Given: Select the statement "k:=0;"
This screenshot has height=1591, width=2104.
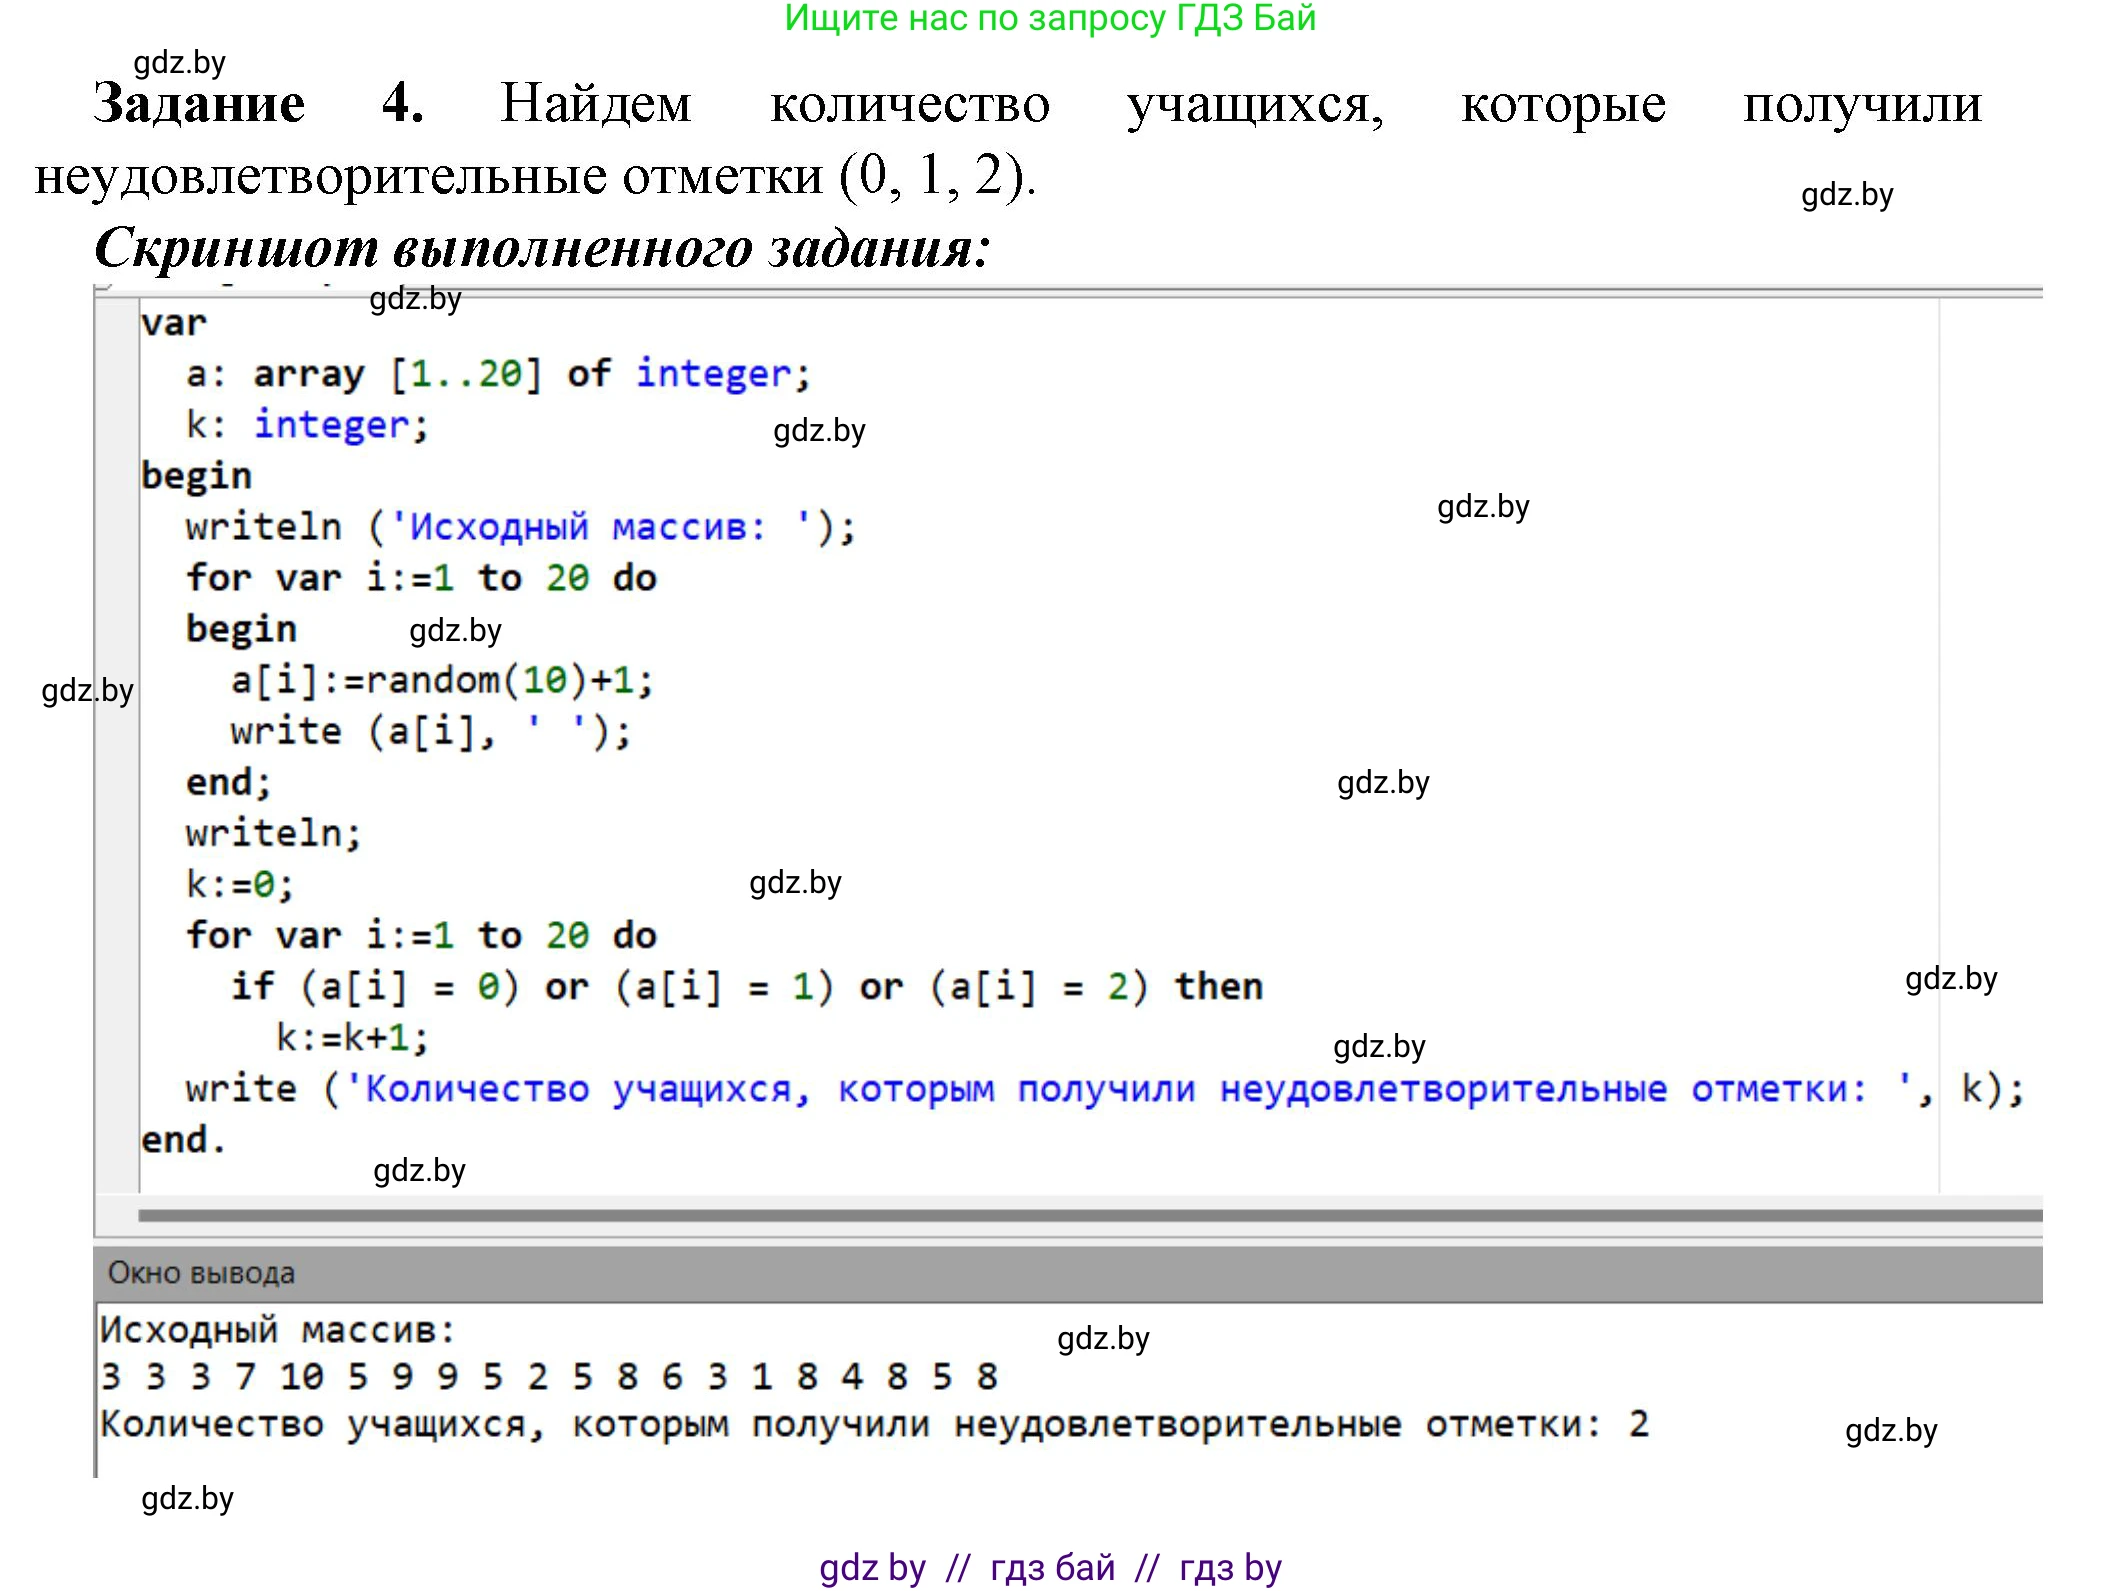Looking at the screenshot, I should [x=237, y=882].
